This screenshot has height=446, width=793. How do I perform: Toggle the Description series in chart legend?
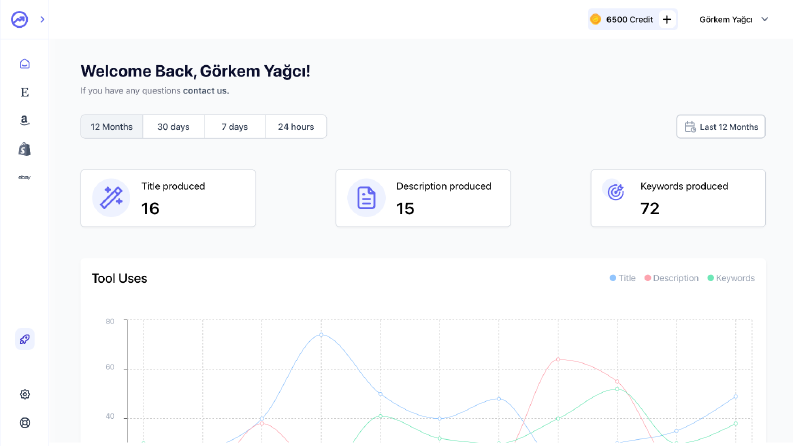[672, 278]
